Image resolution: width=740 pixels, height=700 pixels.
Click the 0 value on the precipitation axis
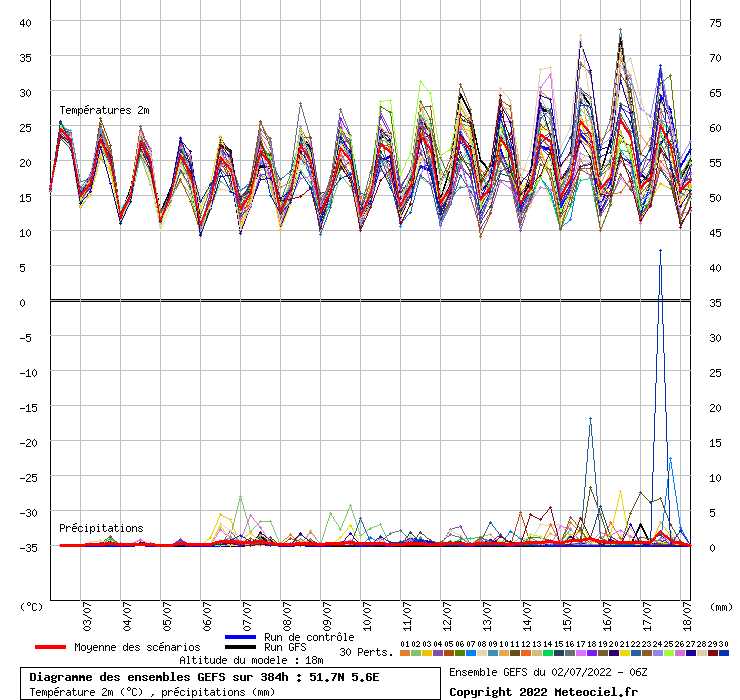pyautogui.click(x=713, y=548)
